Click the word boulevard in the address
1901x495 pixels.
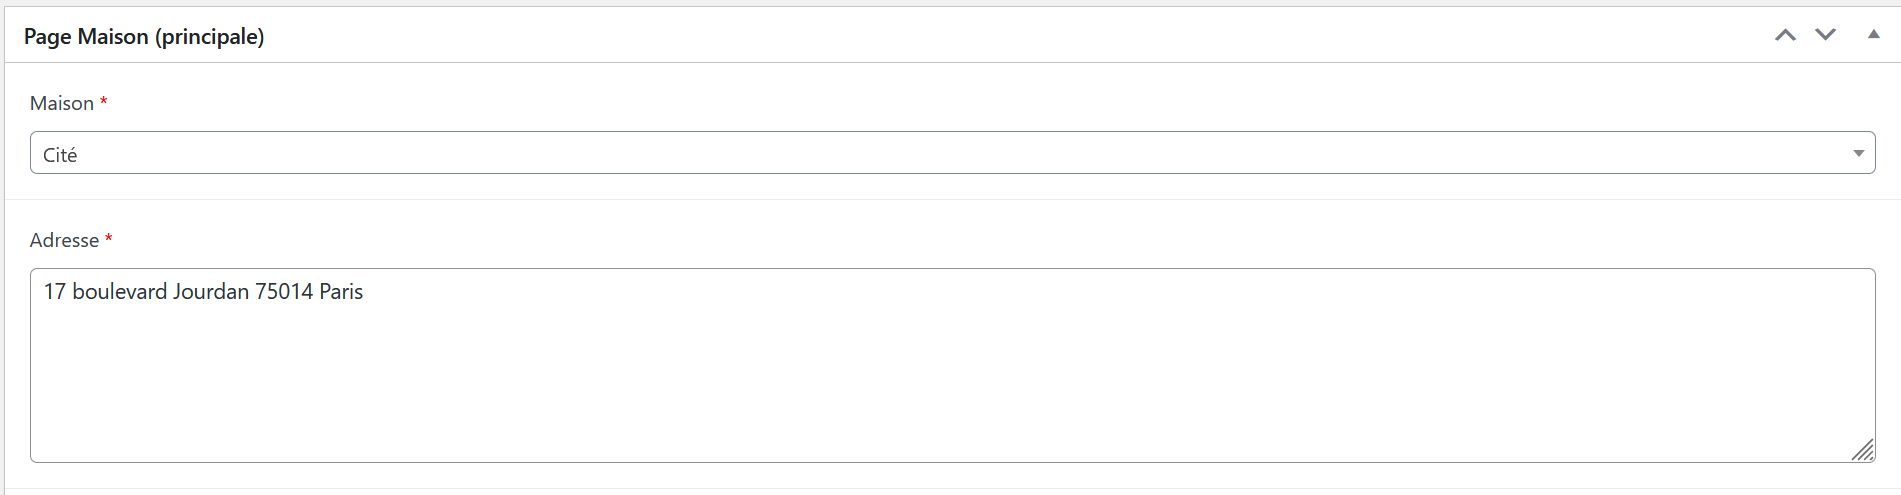pos(119,292)
